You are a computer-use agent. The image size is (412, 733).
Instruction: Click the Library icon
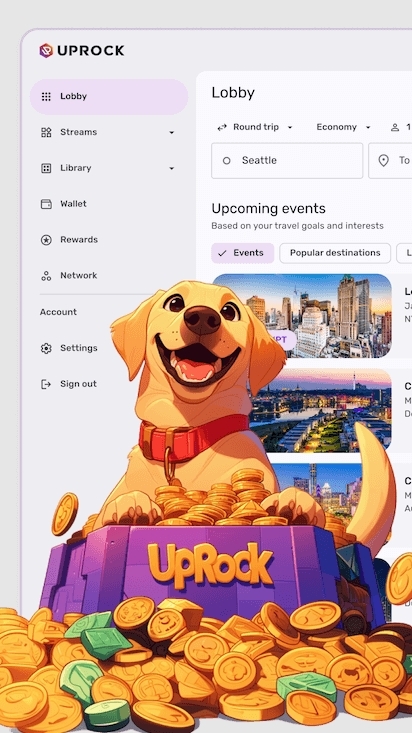pyautogui.click(x=46, y=168)
